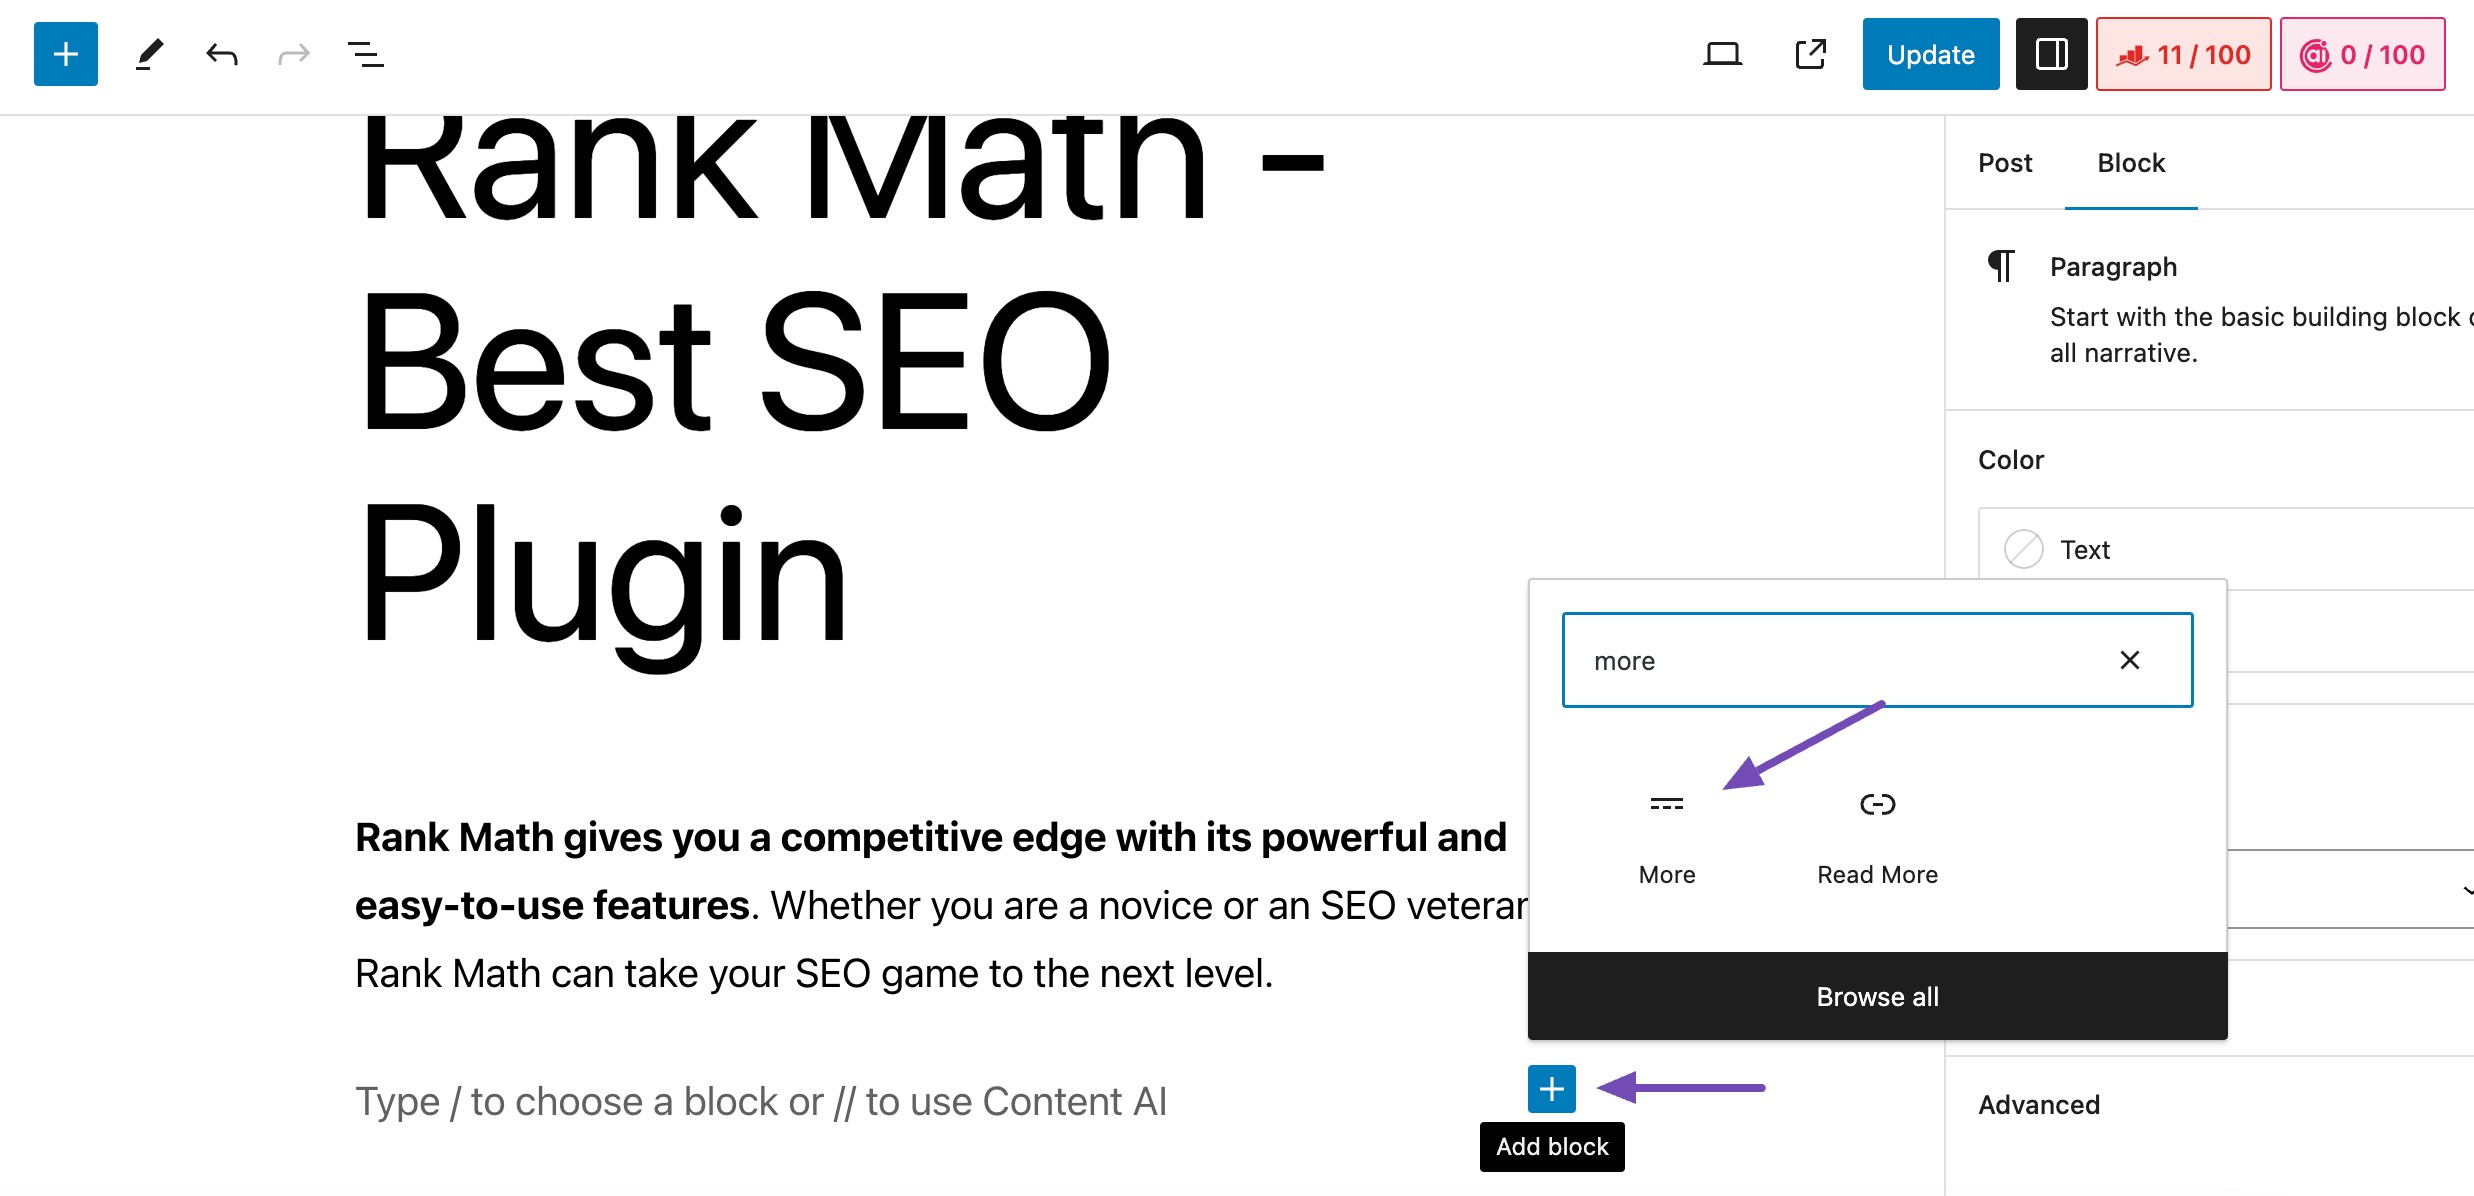The height and width of the screenshot is (1196, 2474).
Task: Click the preview/responsive toggle icon
Action: click(x=1723, y=57)
